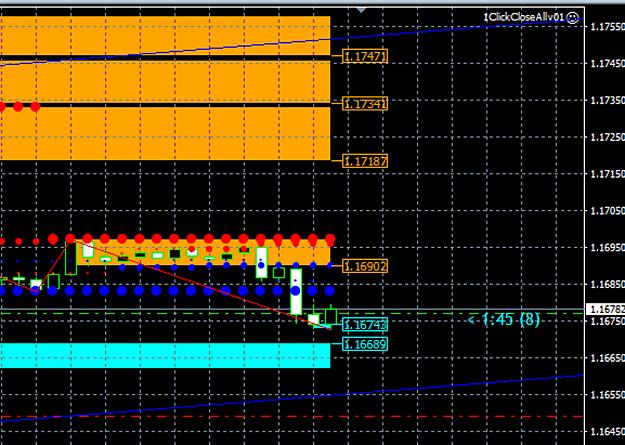
Task: Click the 1.17350 value on price scale
Action: (x=607, y=100)
